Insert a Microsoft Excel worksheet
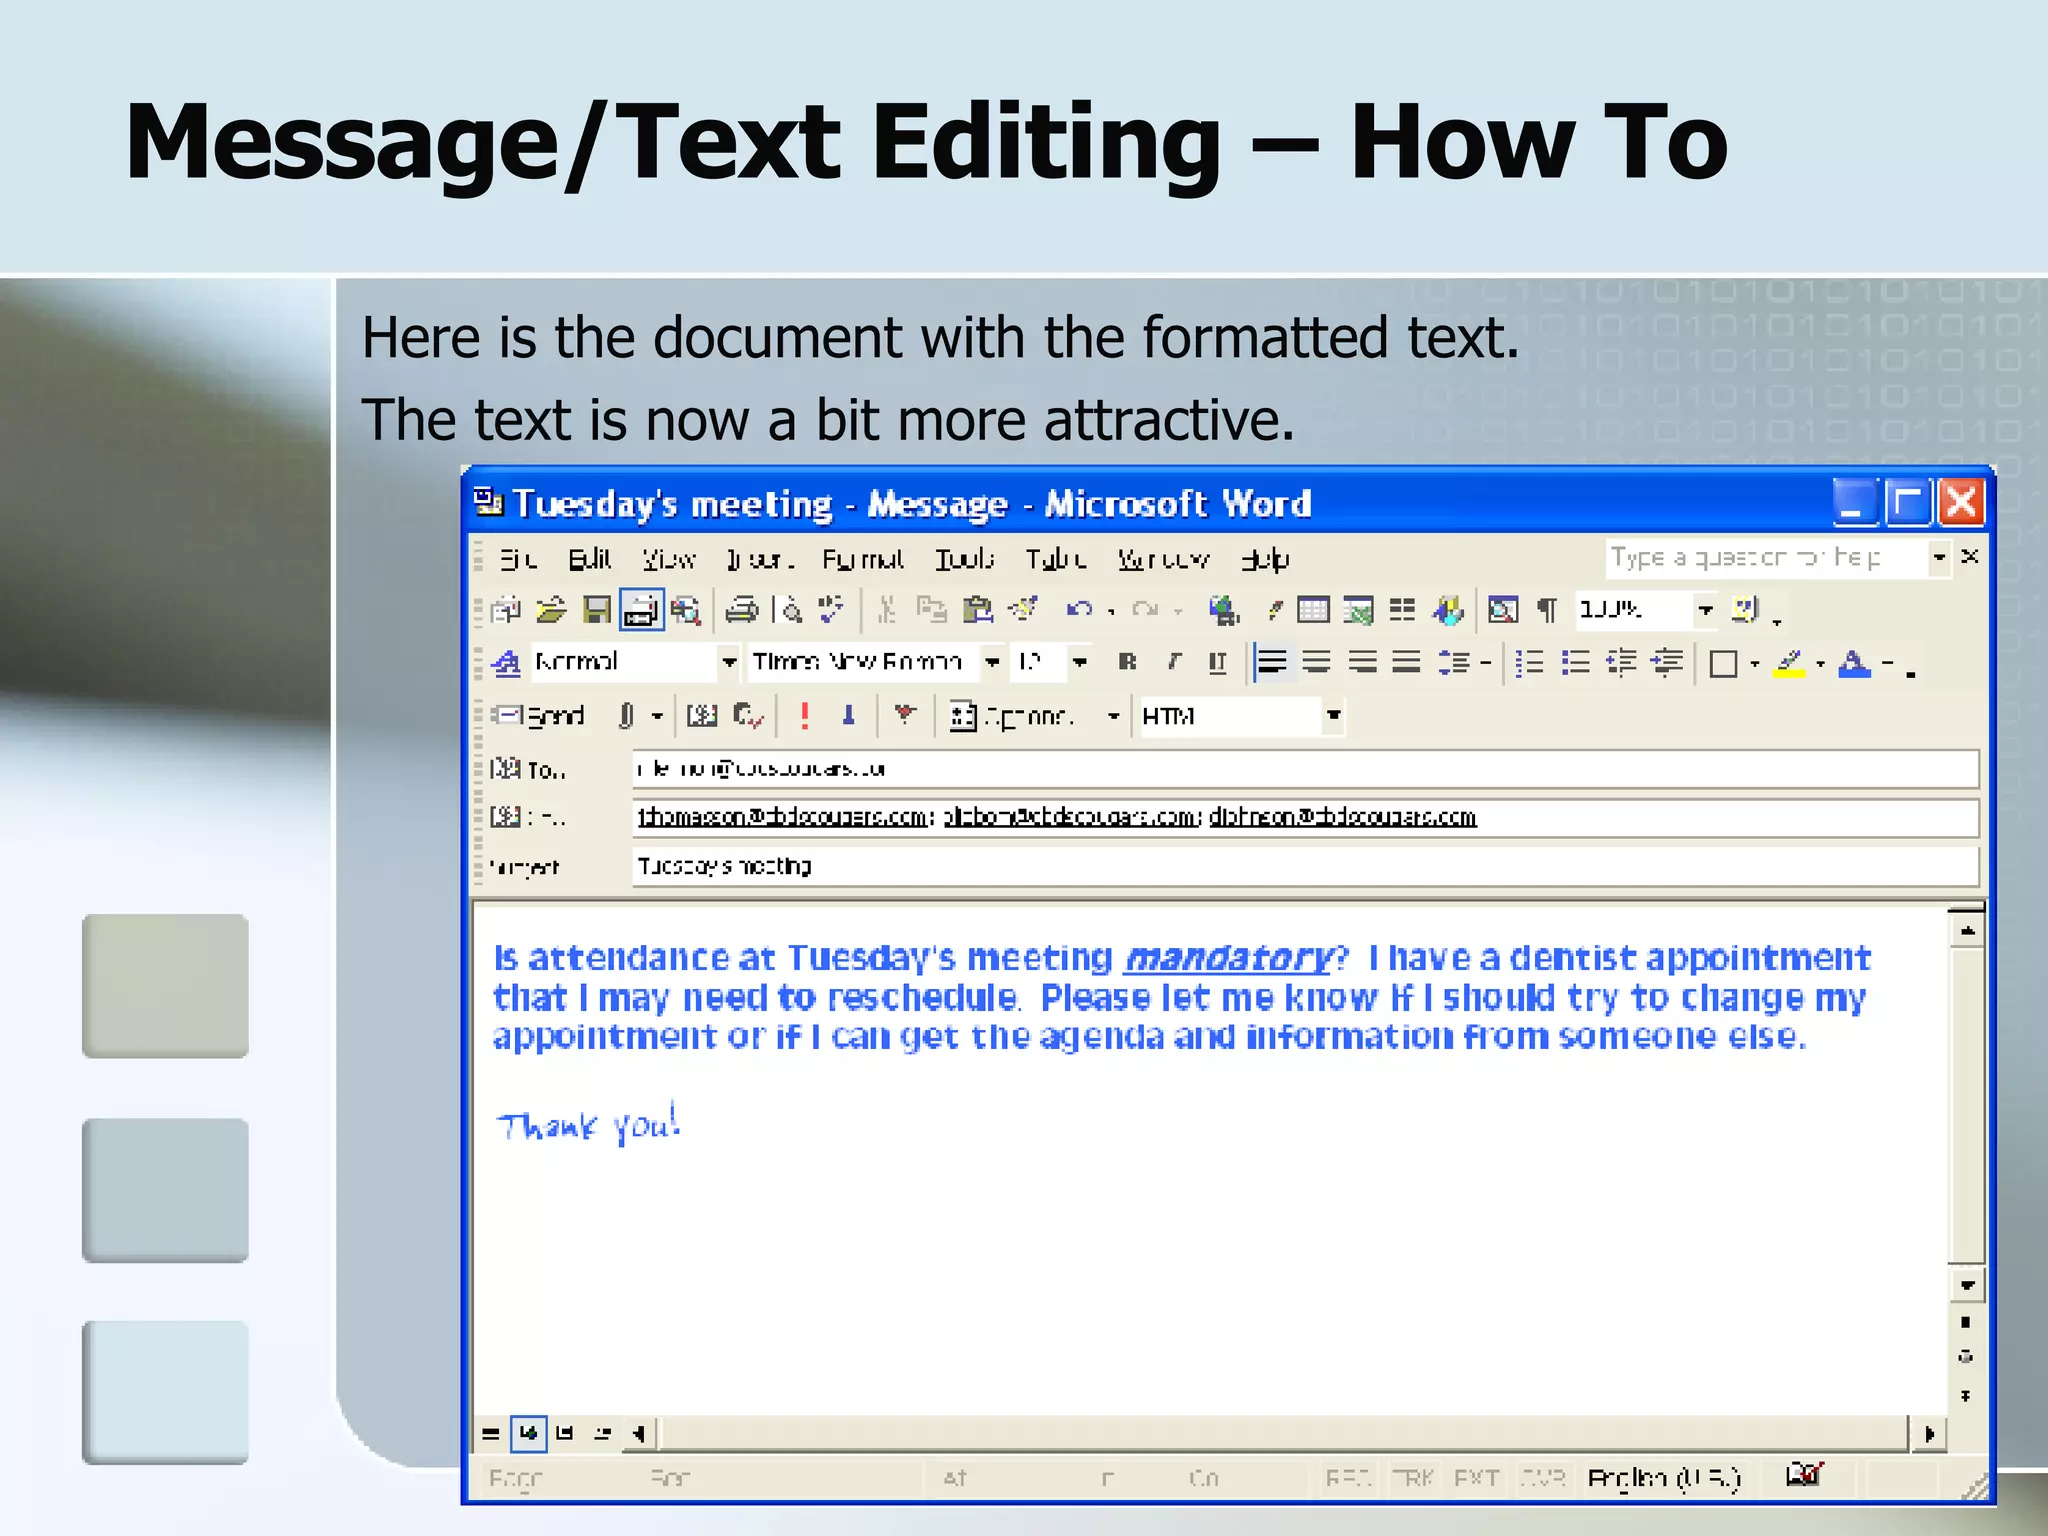 coord(1358,610)
